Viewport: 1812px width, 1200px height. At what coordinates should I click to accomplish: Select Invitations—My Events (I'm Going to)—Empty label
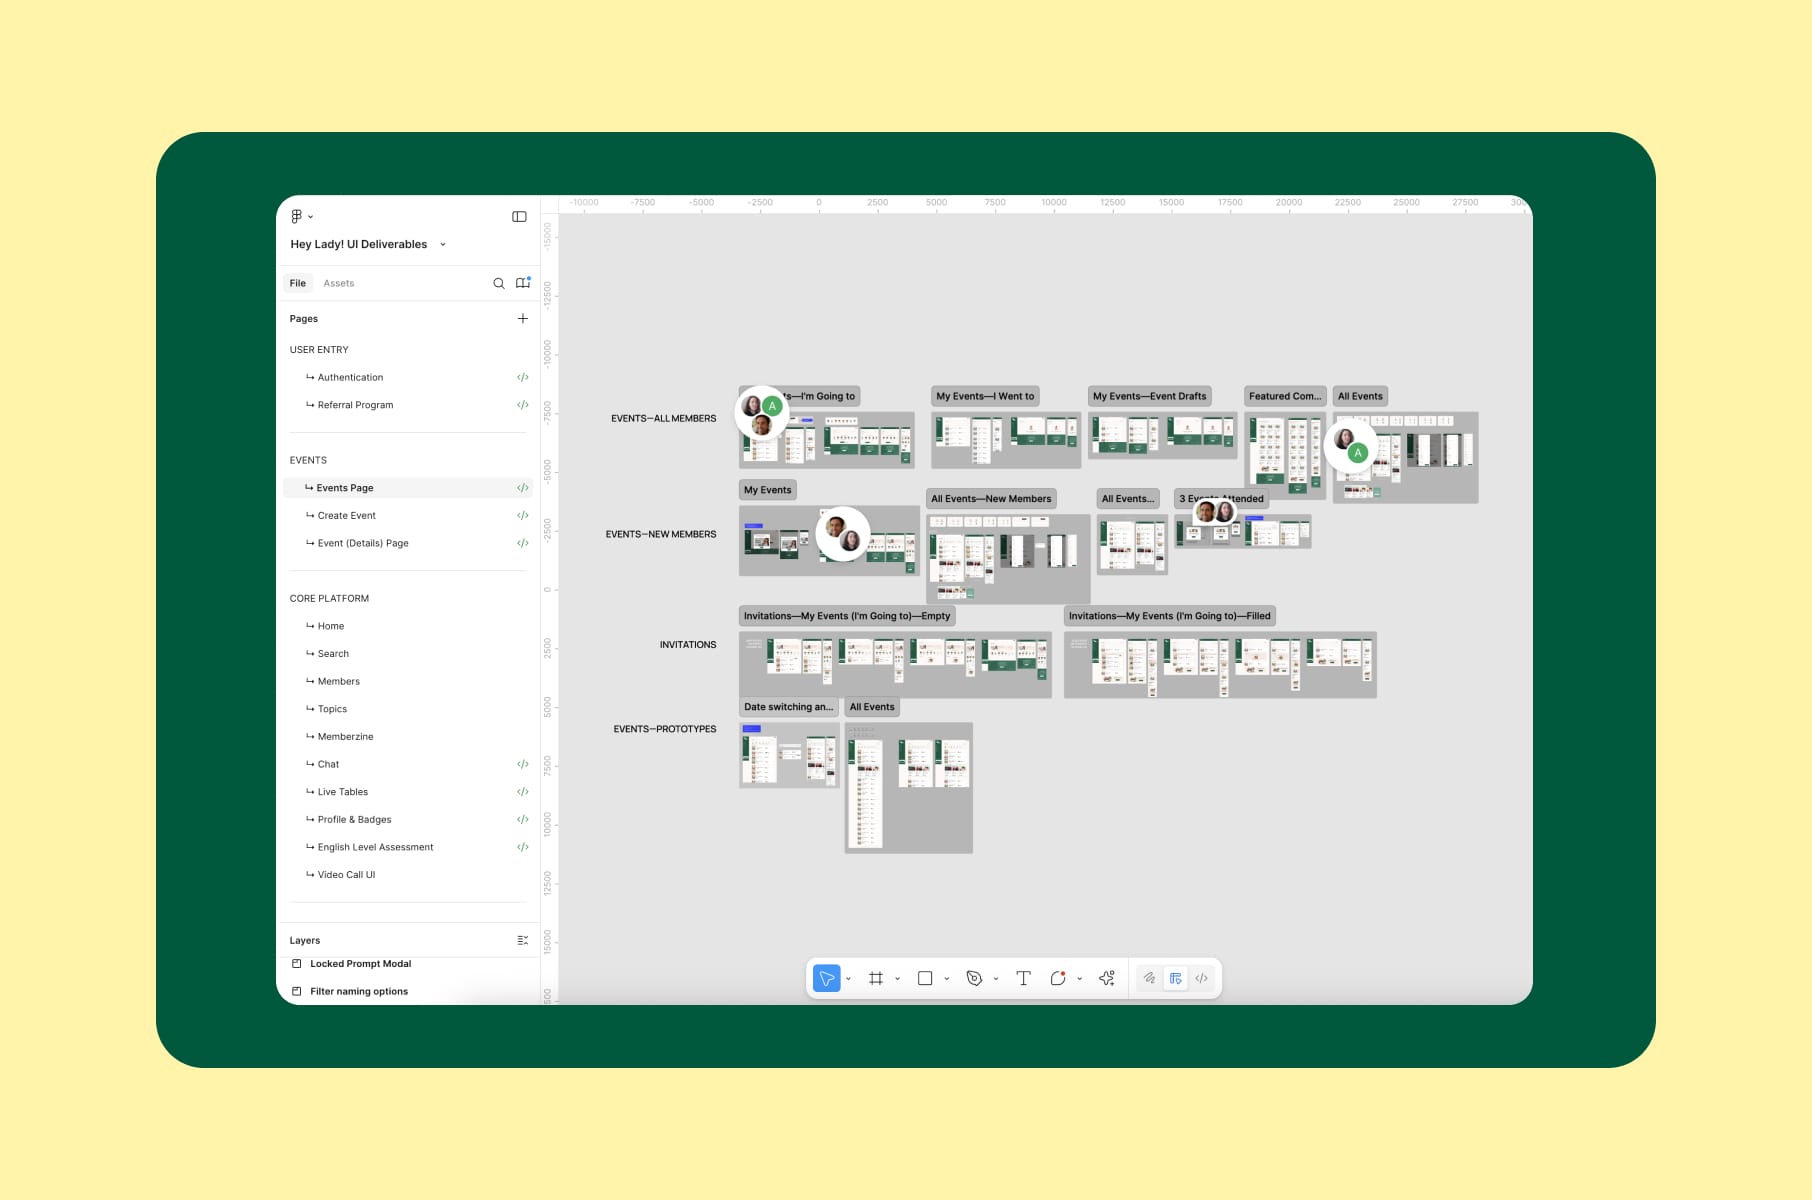847,616
